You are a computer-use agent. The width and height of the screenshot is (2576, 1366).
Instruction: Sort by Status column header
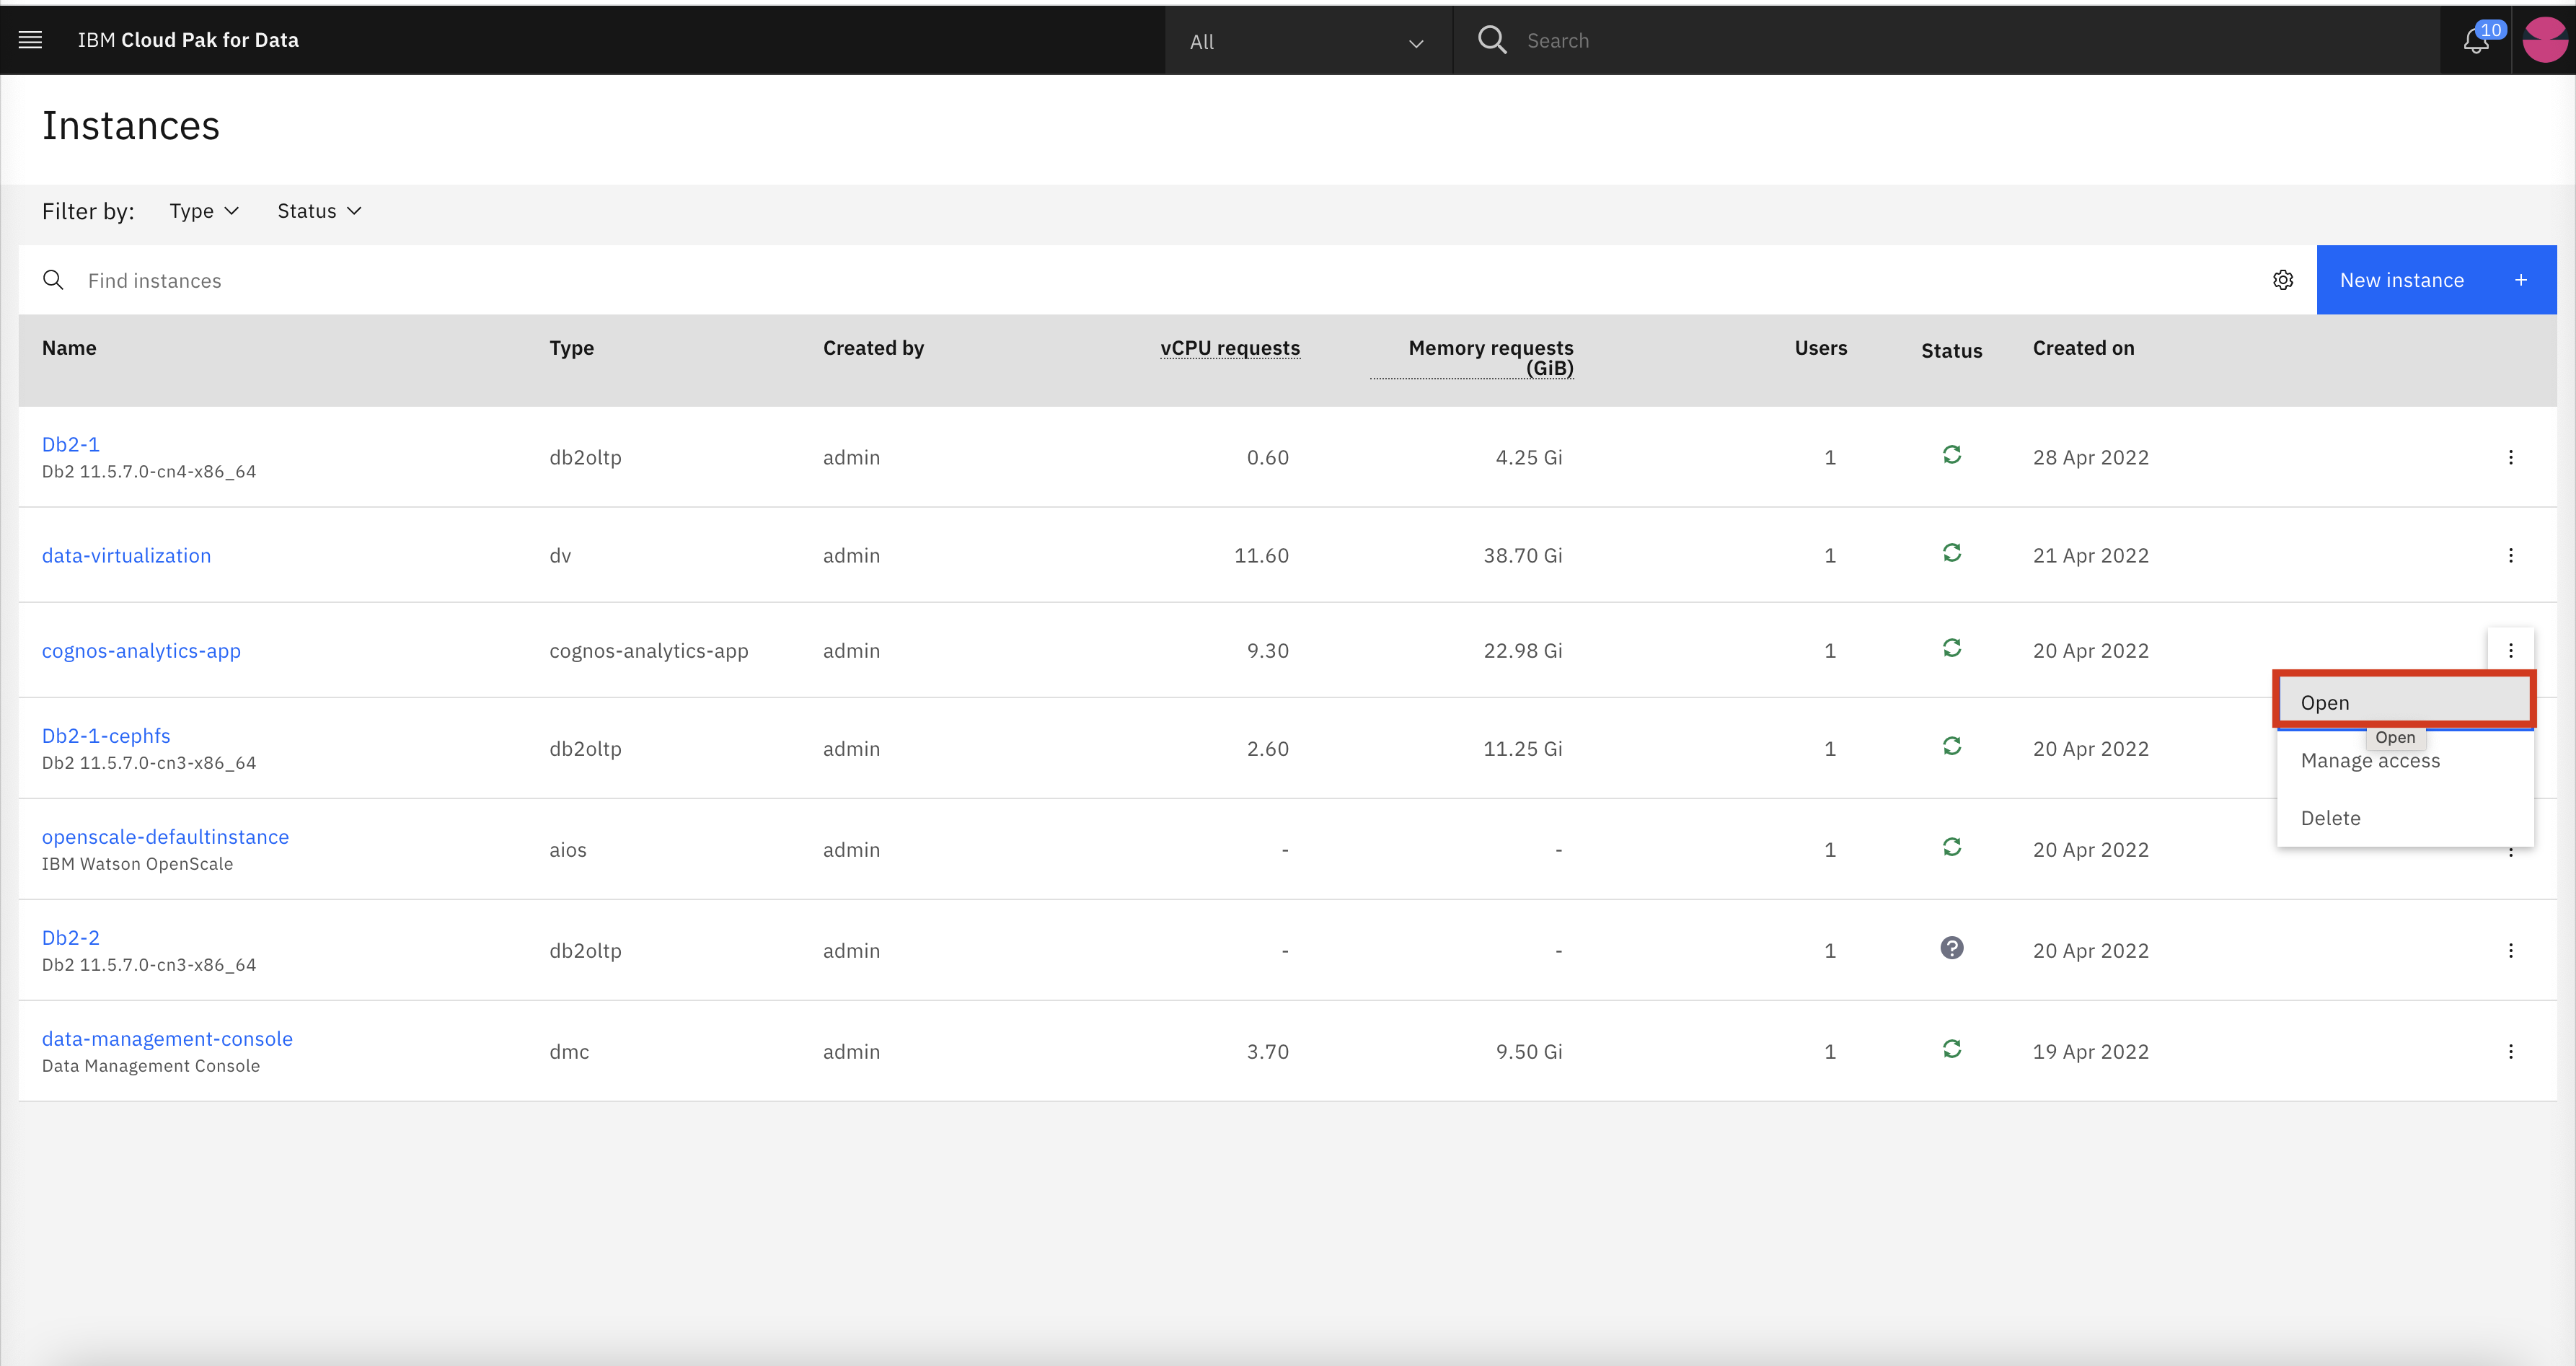(x=1951, y=351)
